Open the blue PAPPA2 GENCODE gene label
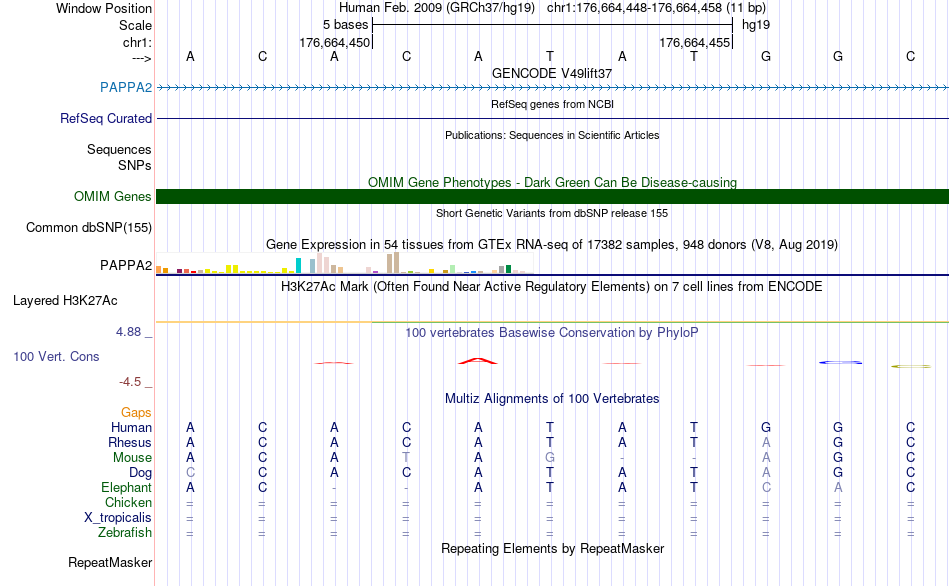This screenshot has height=586, width=950. (x=126, y=87)
